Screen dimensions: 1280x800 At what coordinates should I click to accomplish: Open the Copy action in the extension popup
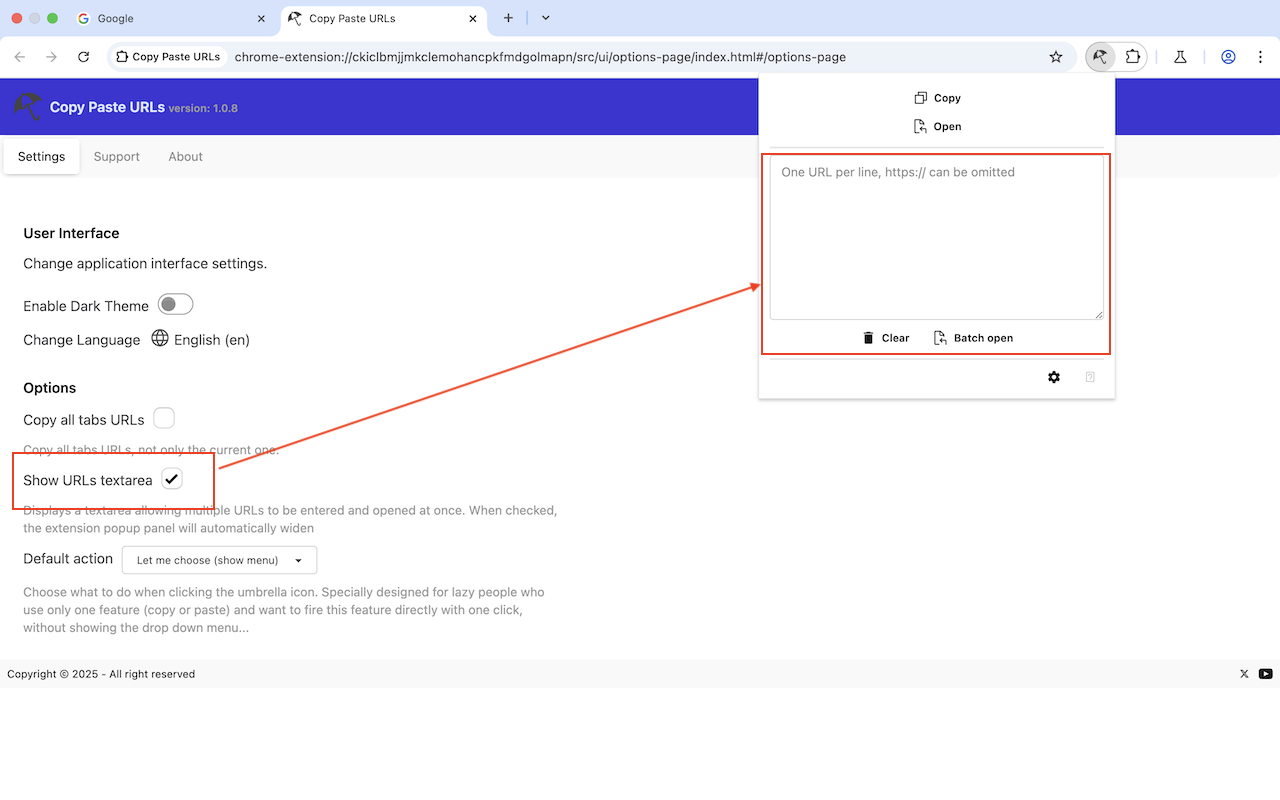936,97
